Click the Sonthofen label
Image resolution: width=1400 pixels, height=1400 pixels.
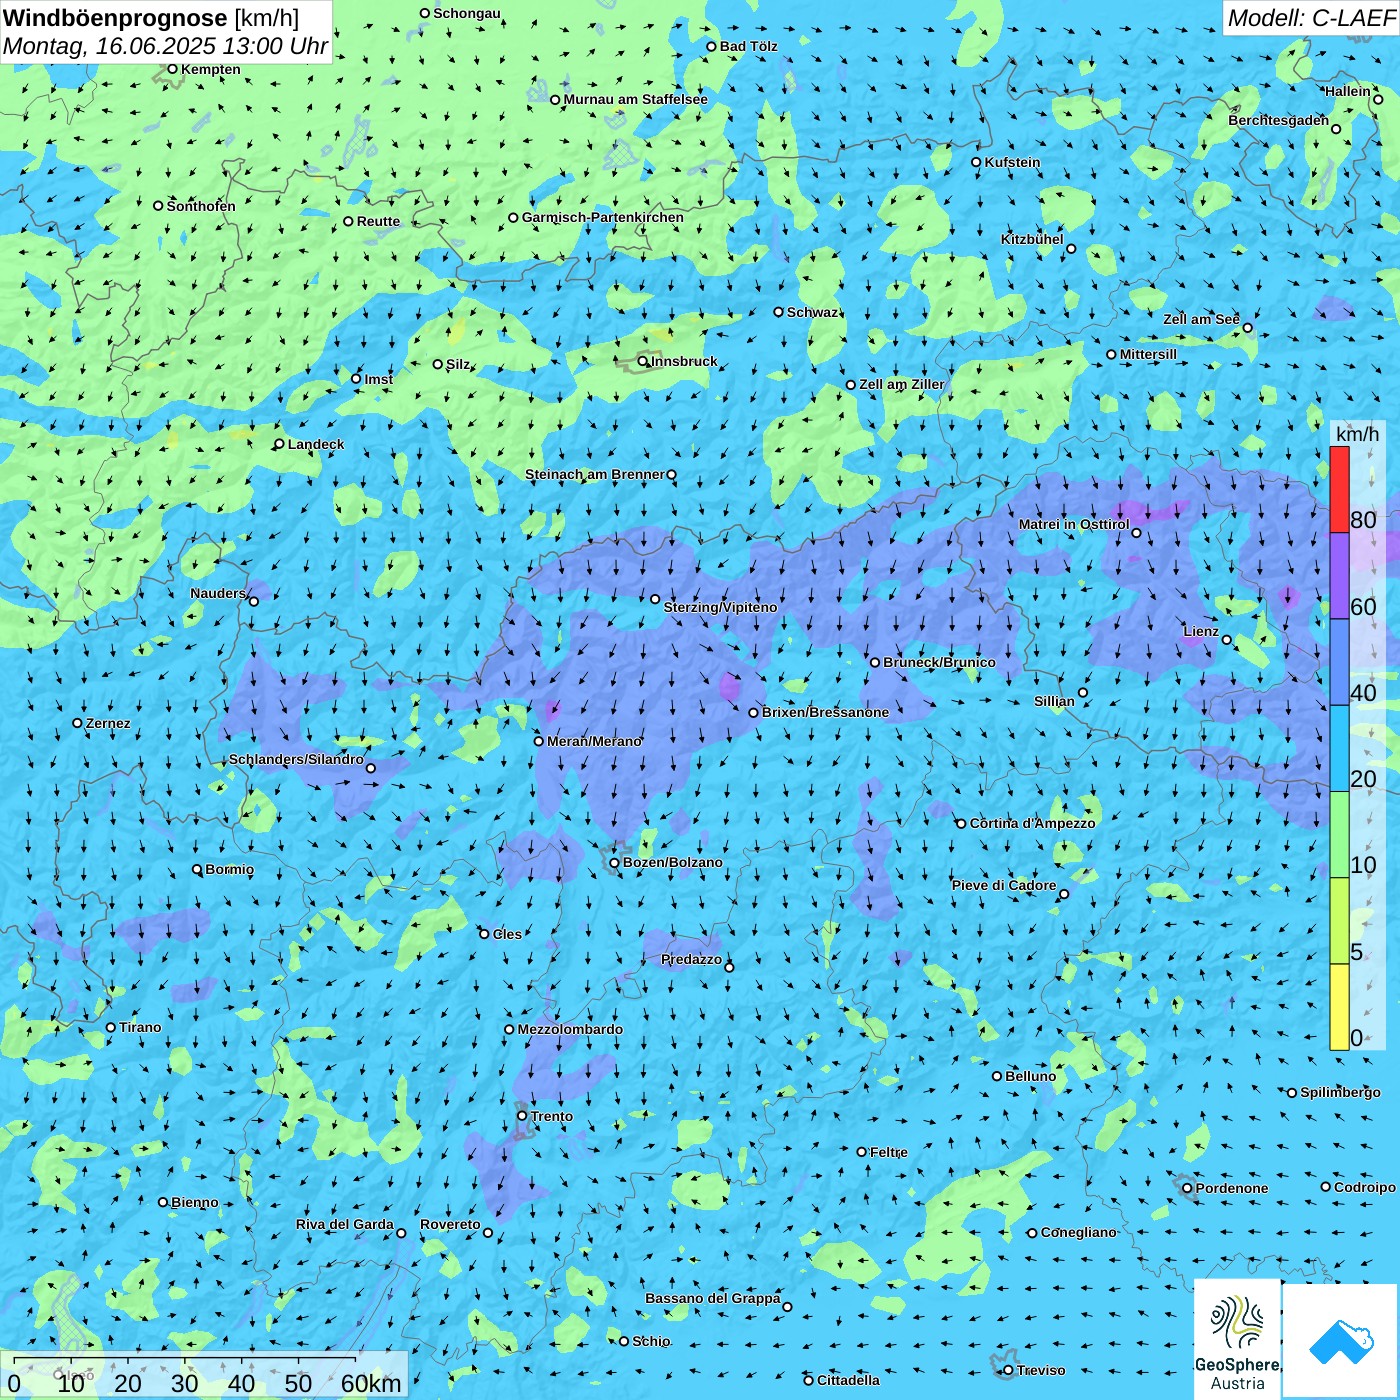tap(201, 206)
